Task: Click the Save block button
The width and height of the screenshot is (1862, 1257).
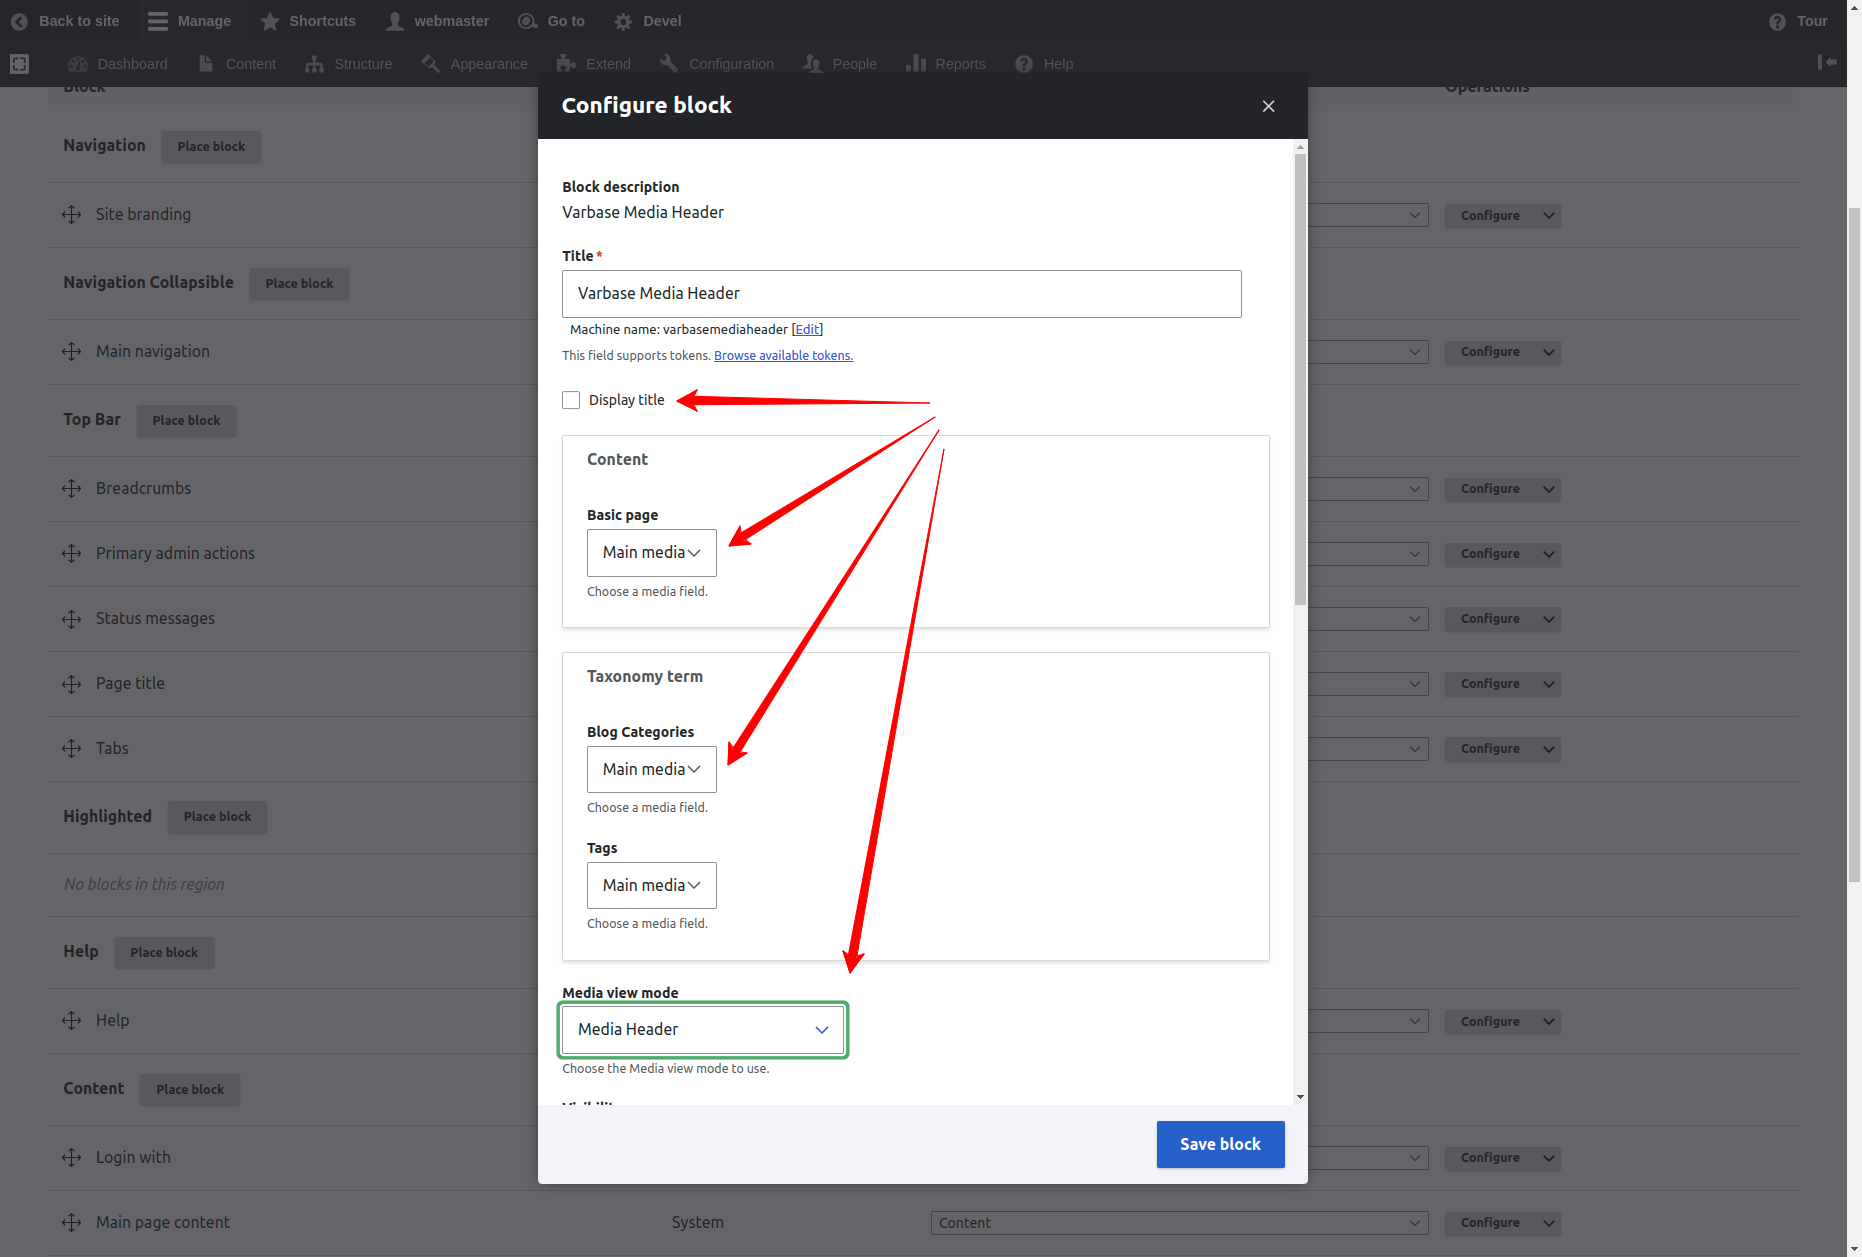Action: tap(1220, 1144)
